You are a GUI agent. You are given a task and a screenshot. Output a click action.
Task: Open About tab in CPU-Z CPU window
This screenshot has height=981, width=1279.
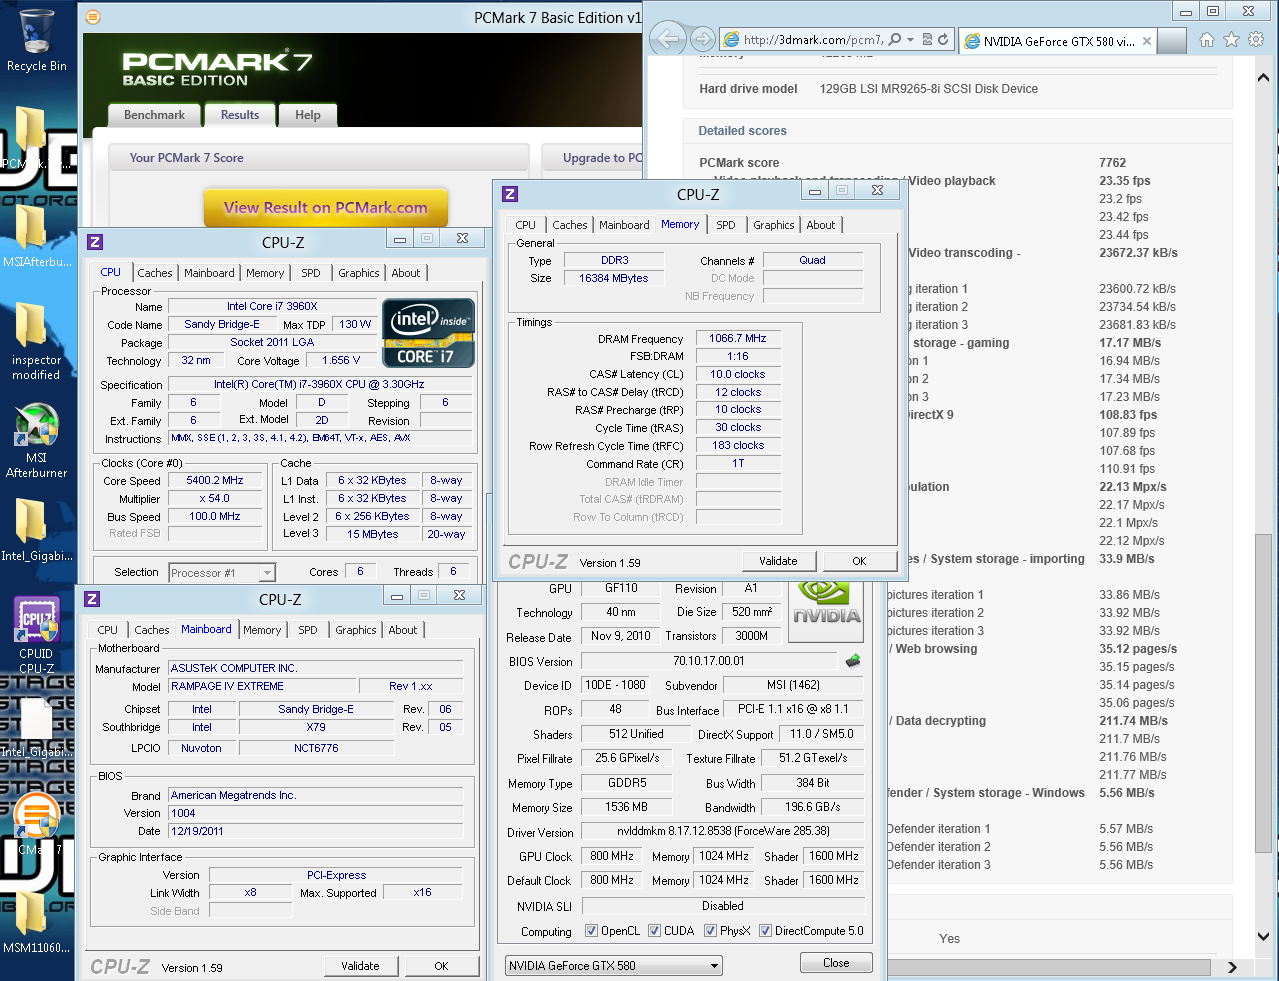pos(406,273)
